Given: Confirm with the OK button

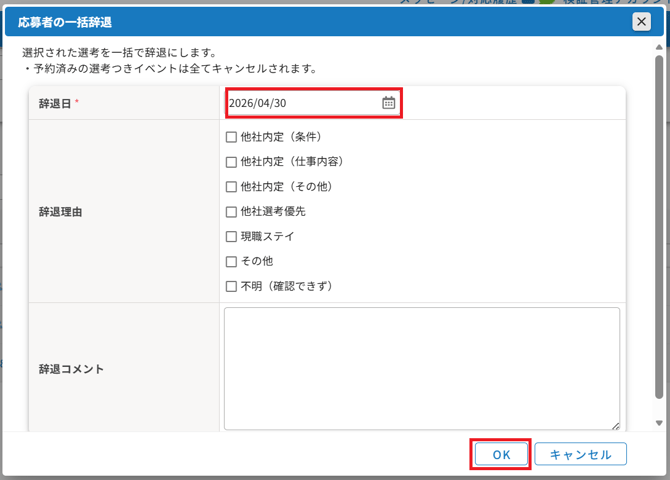Looking at the screenshot, I should point(501,454).
